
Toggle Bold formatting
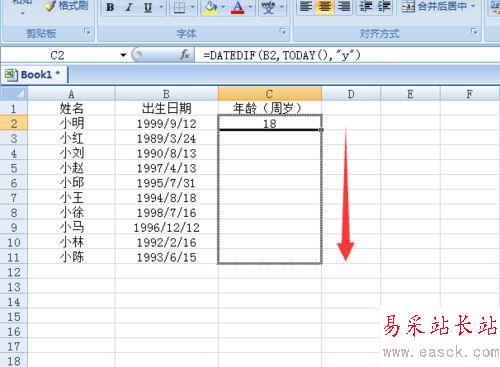(x=110, y=7)
